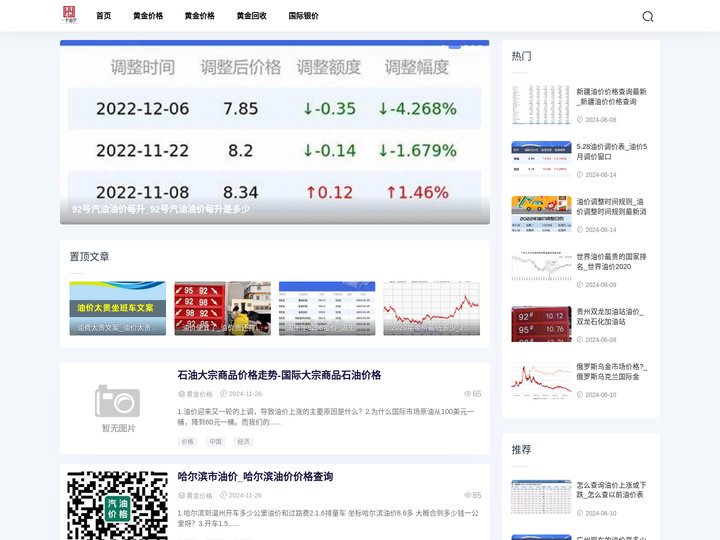Open the red 95 92 price board thumbnail
This screenshot has height=540, width=720.
click(x=222, y=308)
